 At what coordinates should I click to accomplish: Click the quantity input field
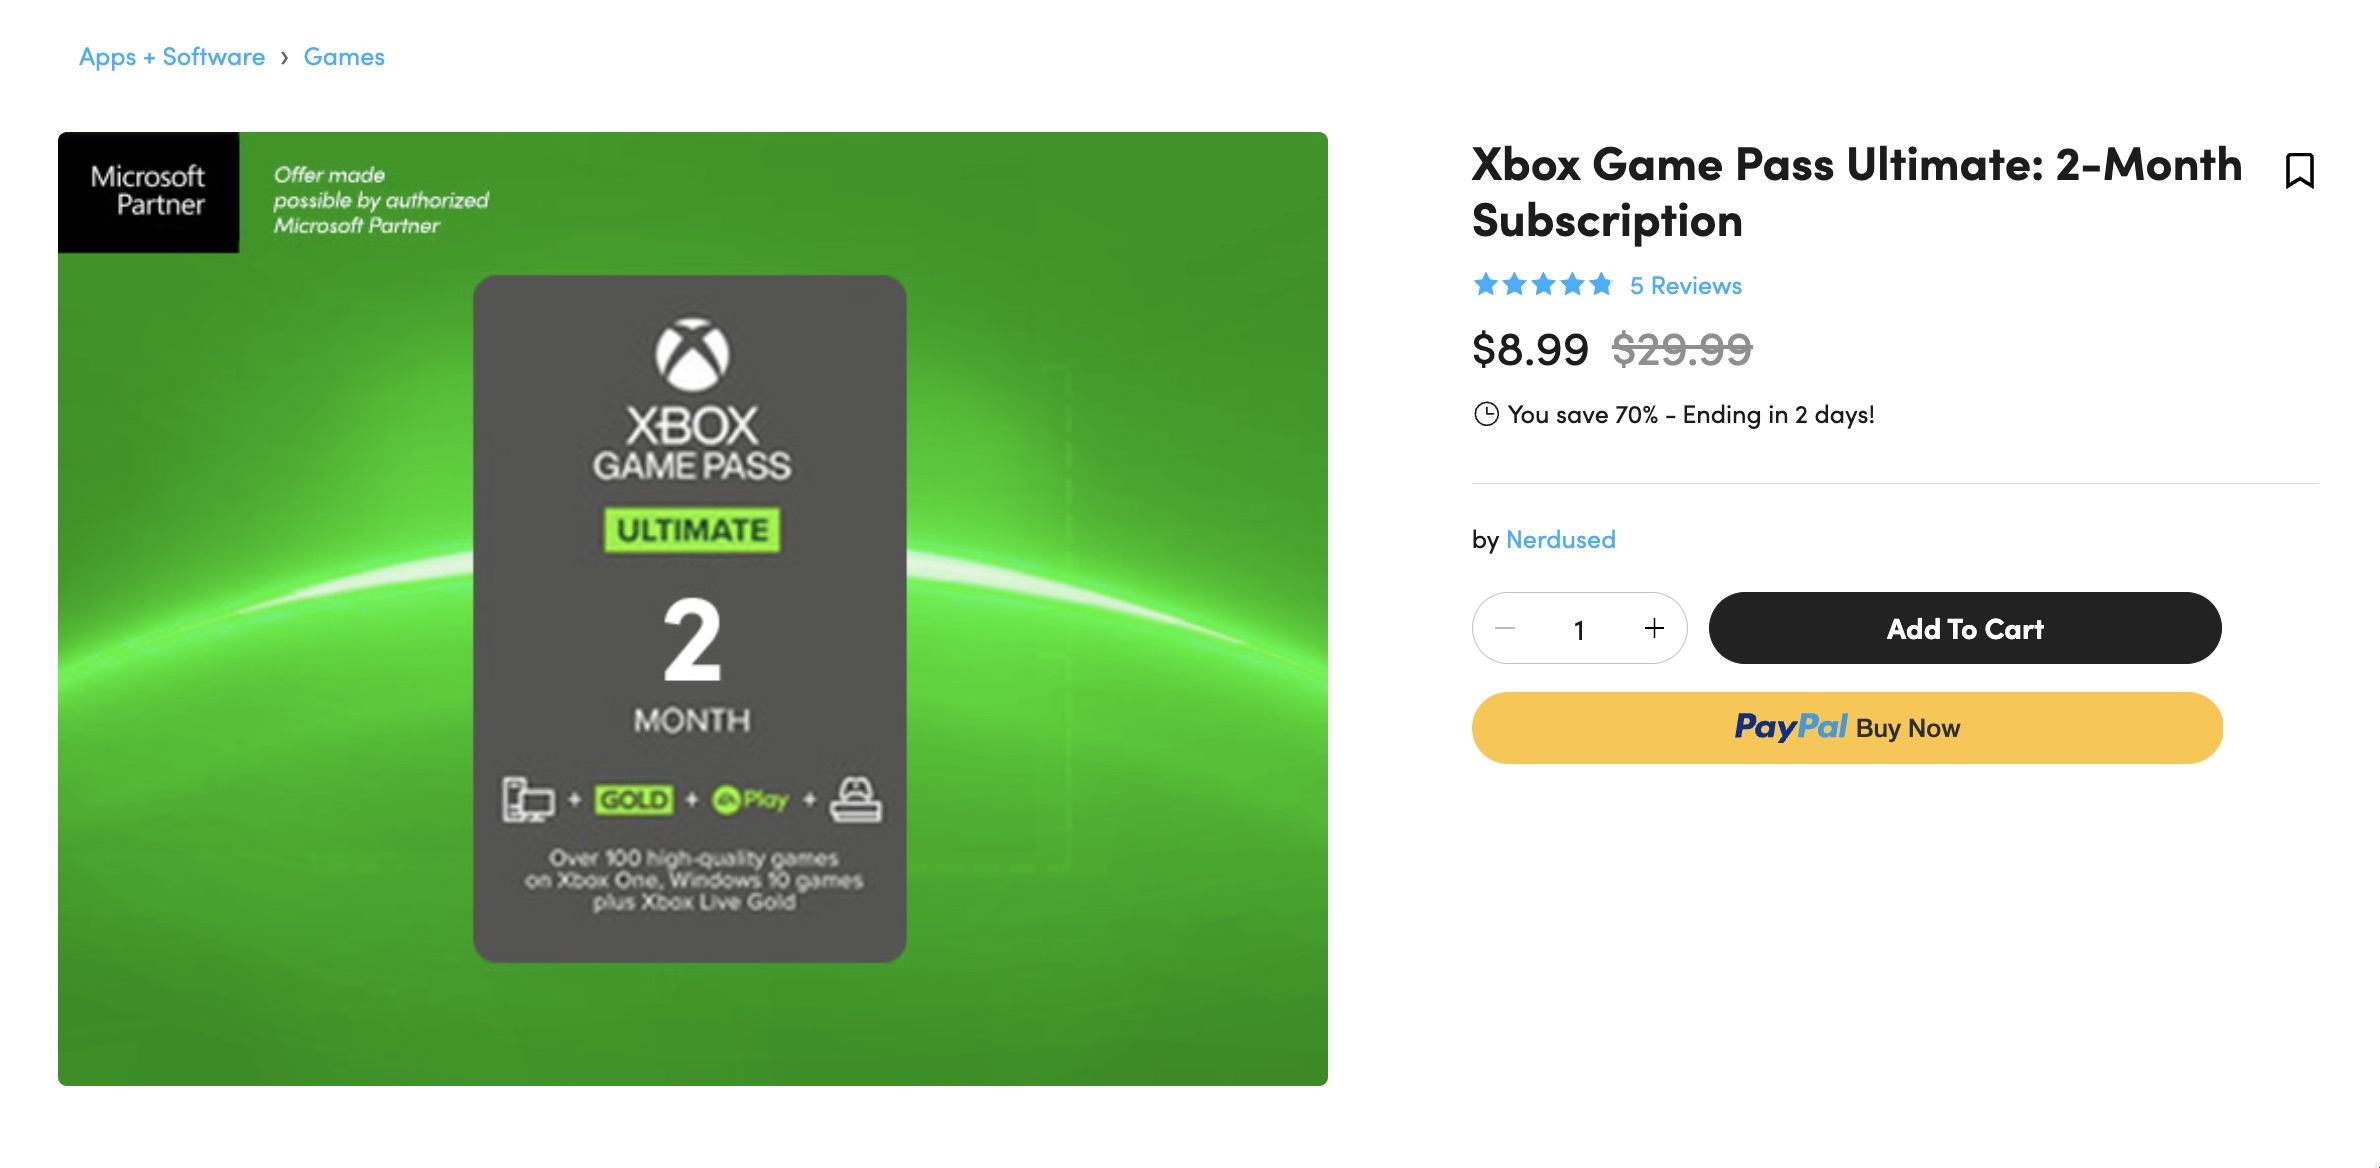point(1580,628)
